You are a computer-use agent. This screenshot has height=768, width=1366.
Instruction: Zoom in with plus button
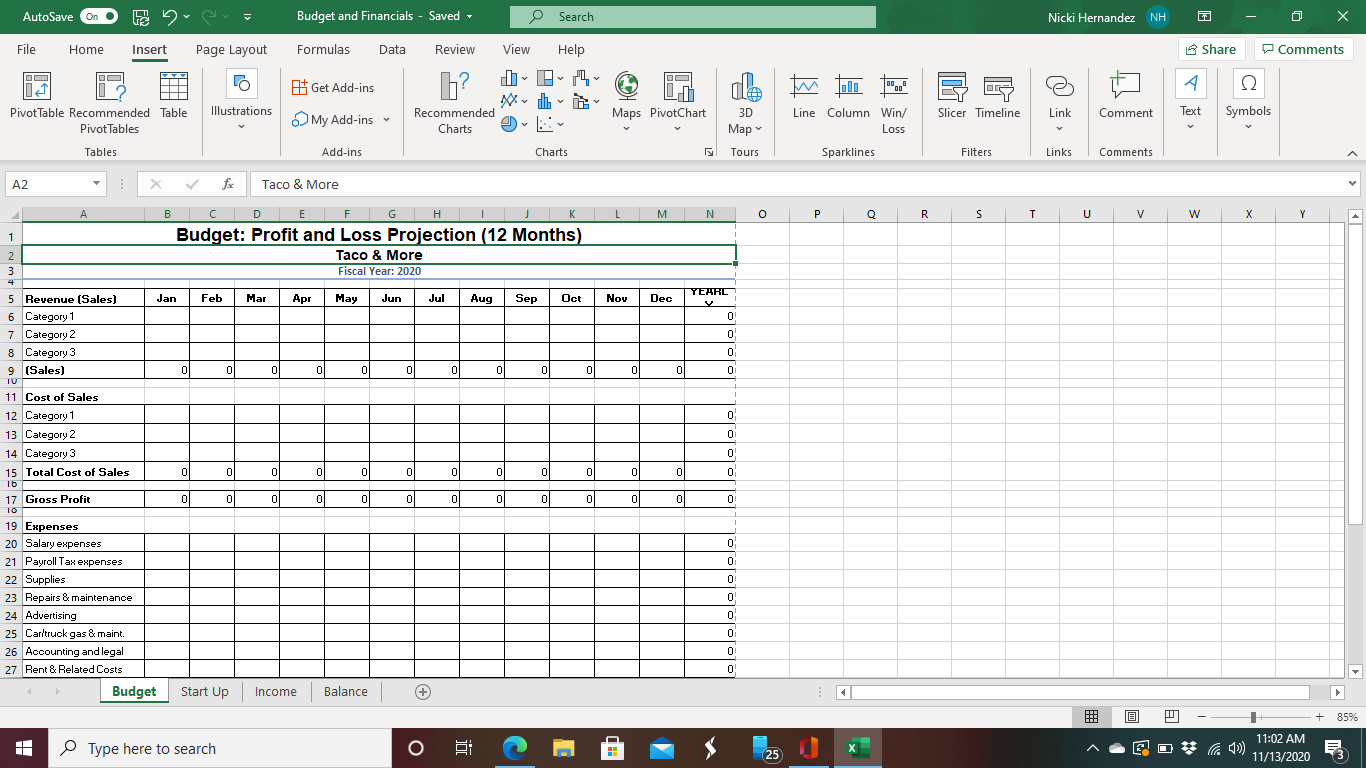(1320, 716)
